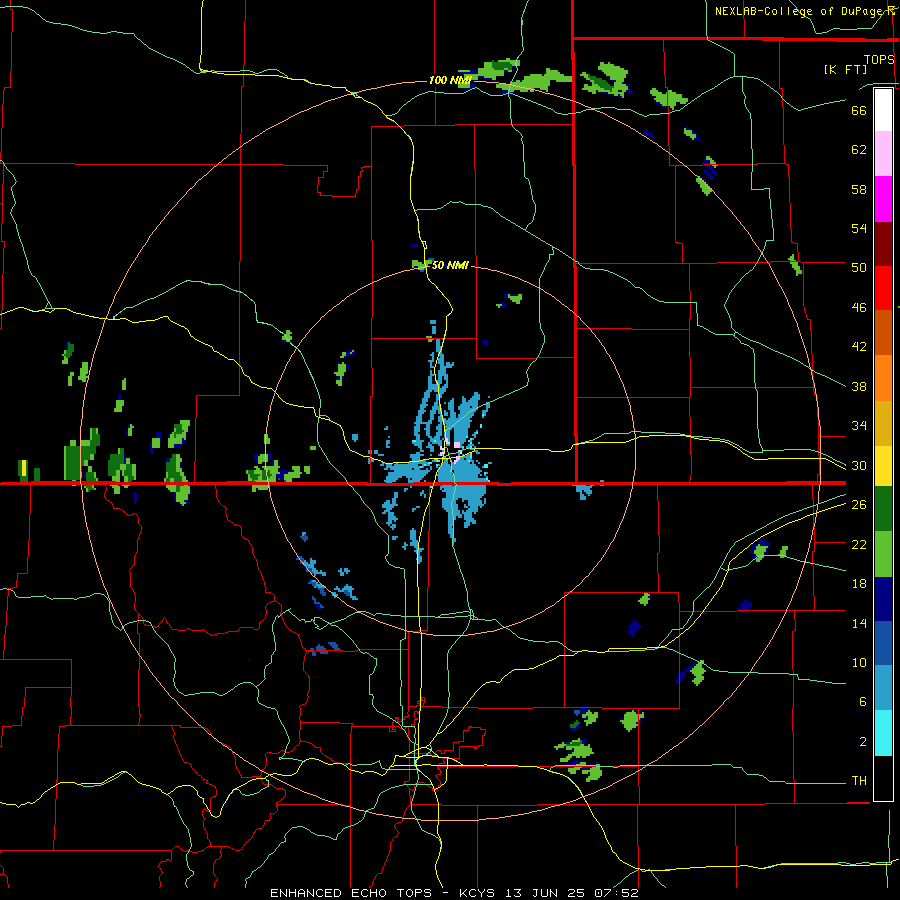The width and height of the screenshot is (900, 900).
Task: Select the 22 legend value
Action: pyautogui.click(x=859, y=544)
